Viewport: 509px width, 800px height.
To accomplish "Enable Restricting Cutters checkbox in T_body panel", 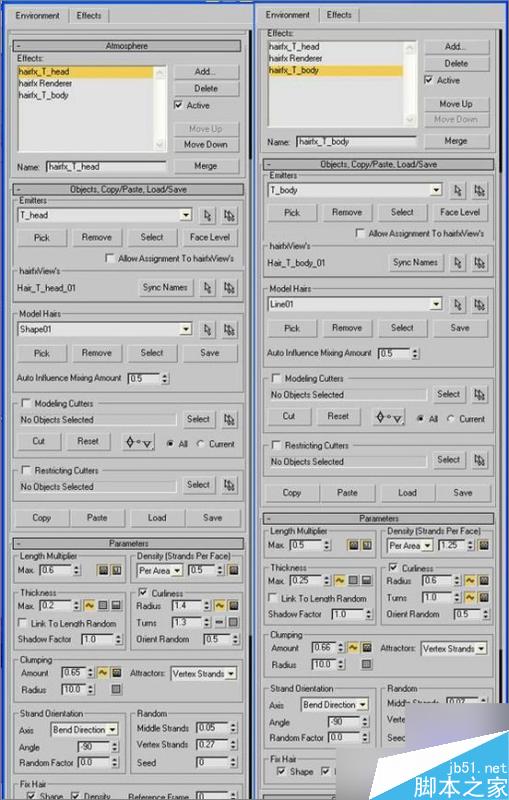I will pyautogui.click(x=276, y=445).
